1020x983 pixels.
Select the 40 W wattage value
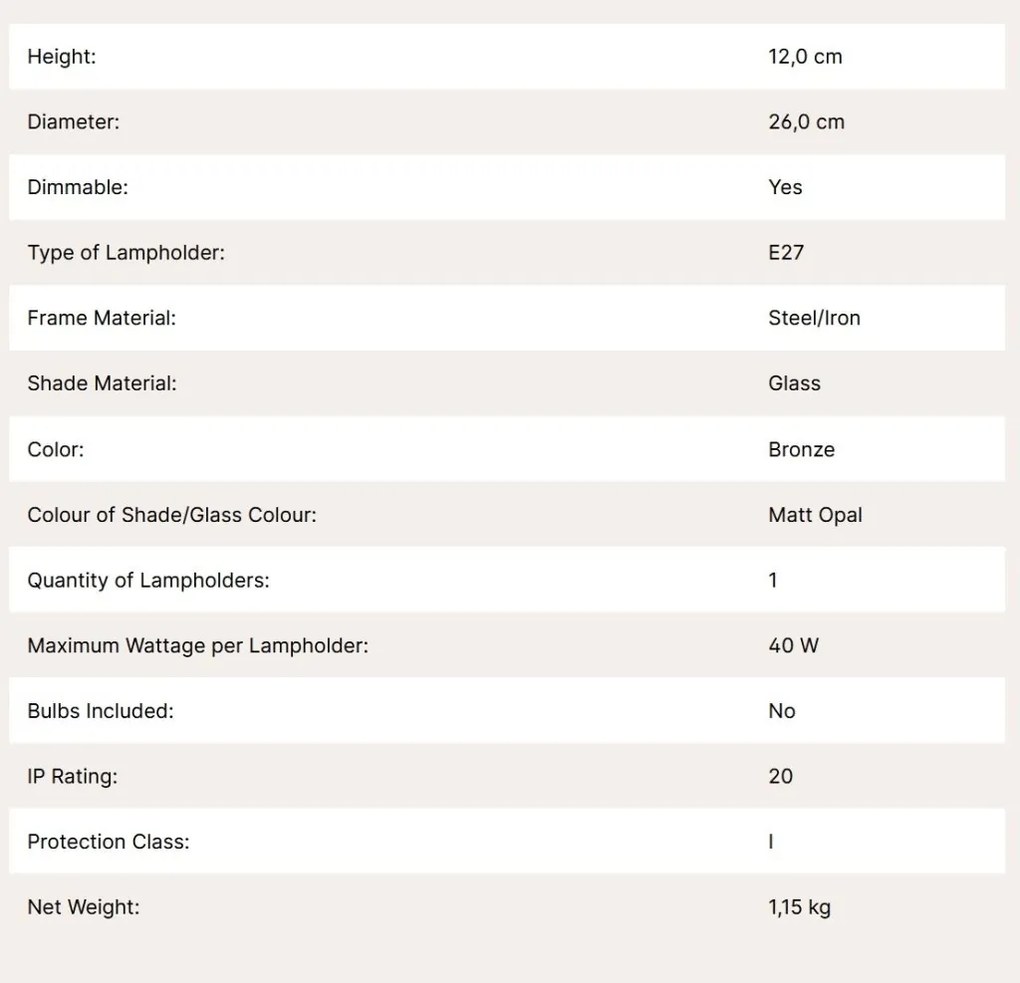(x=794, y=645)
